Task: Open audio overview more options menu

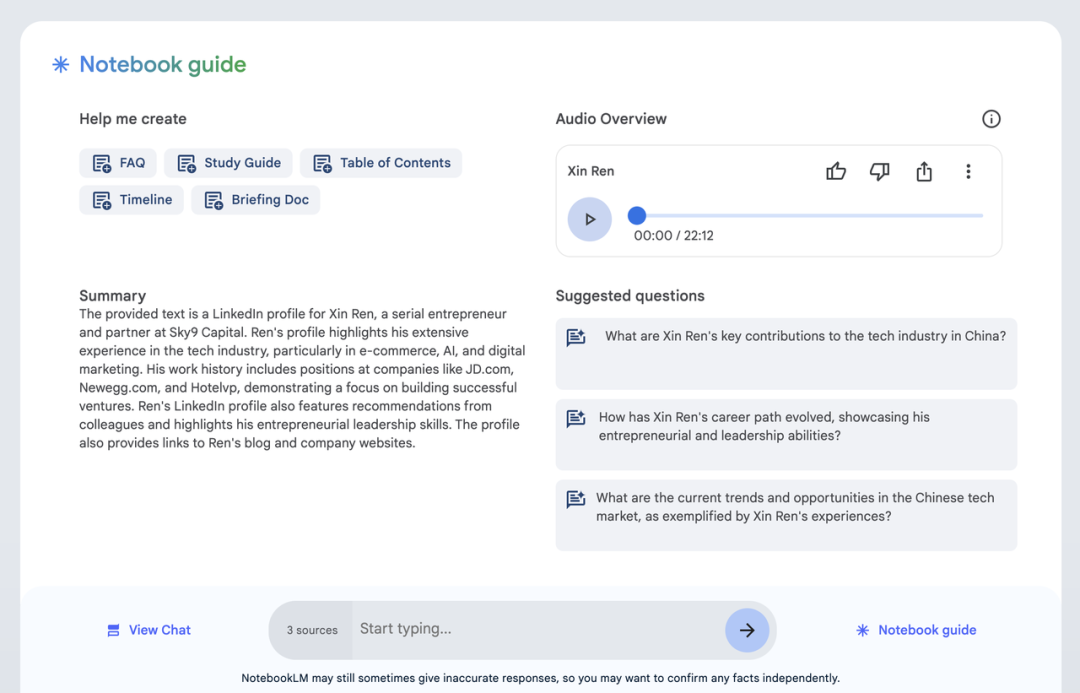Action: (968, 171)
